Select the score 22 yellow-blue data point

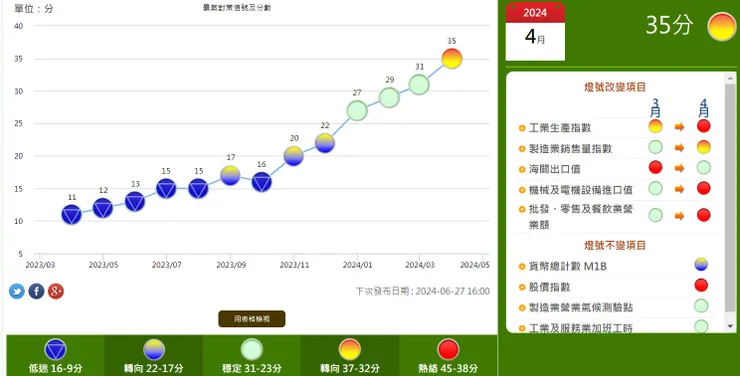(x=325, y=143)
